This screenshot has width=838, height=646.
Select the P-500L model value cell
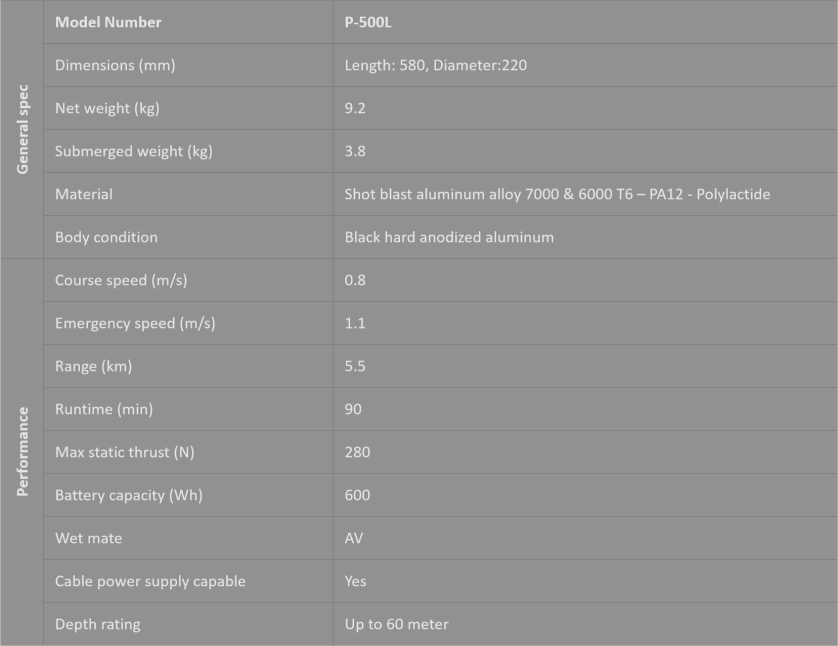[369, 22]
